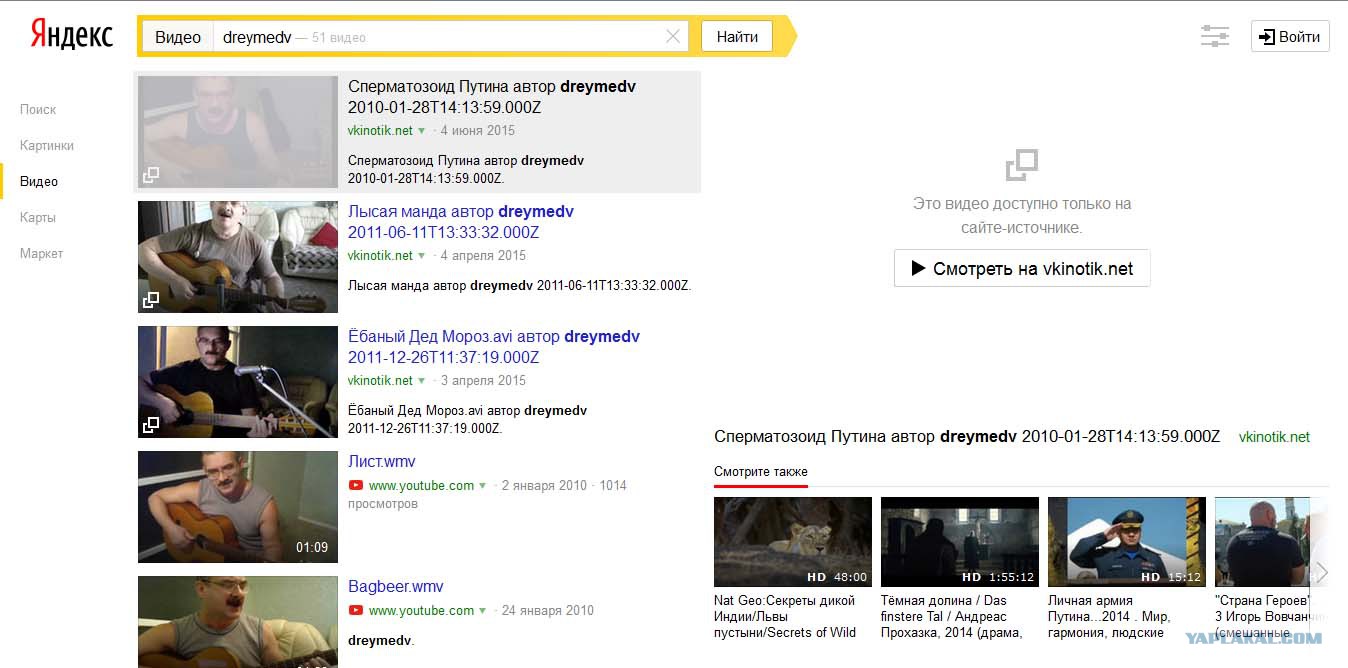The height and width of the screenshot is (668, 1348).
Task: Show next related videos with the right arrow
Action: pos(1321,572)
